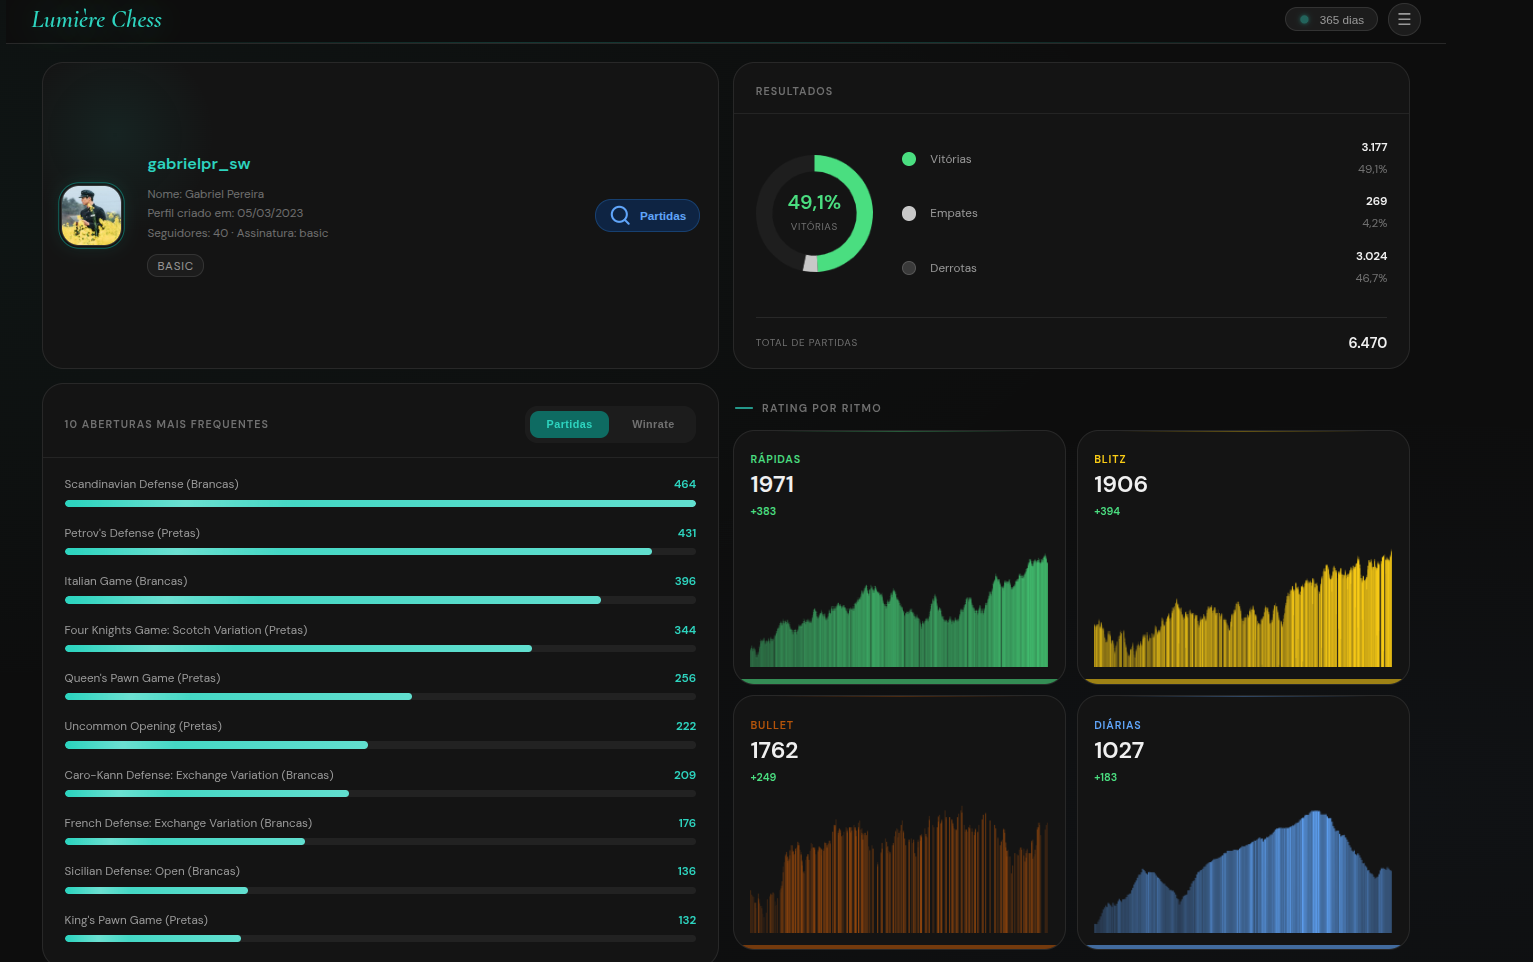
Task: Click the BASIC subscription badge
Action: [x=175, y=266]
